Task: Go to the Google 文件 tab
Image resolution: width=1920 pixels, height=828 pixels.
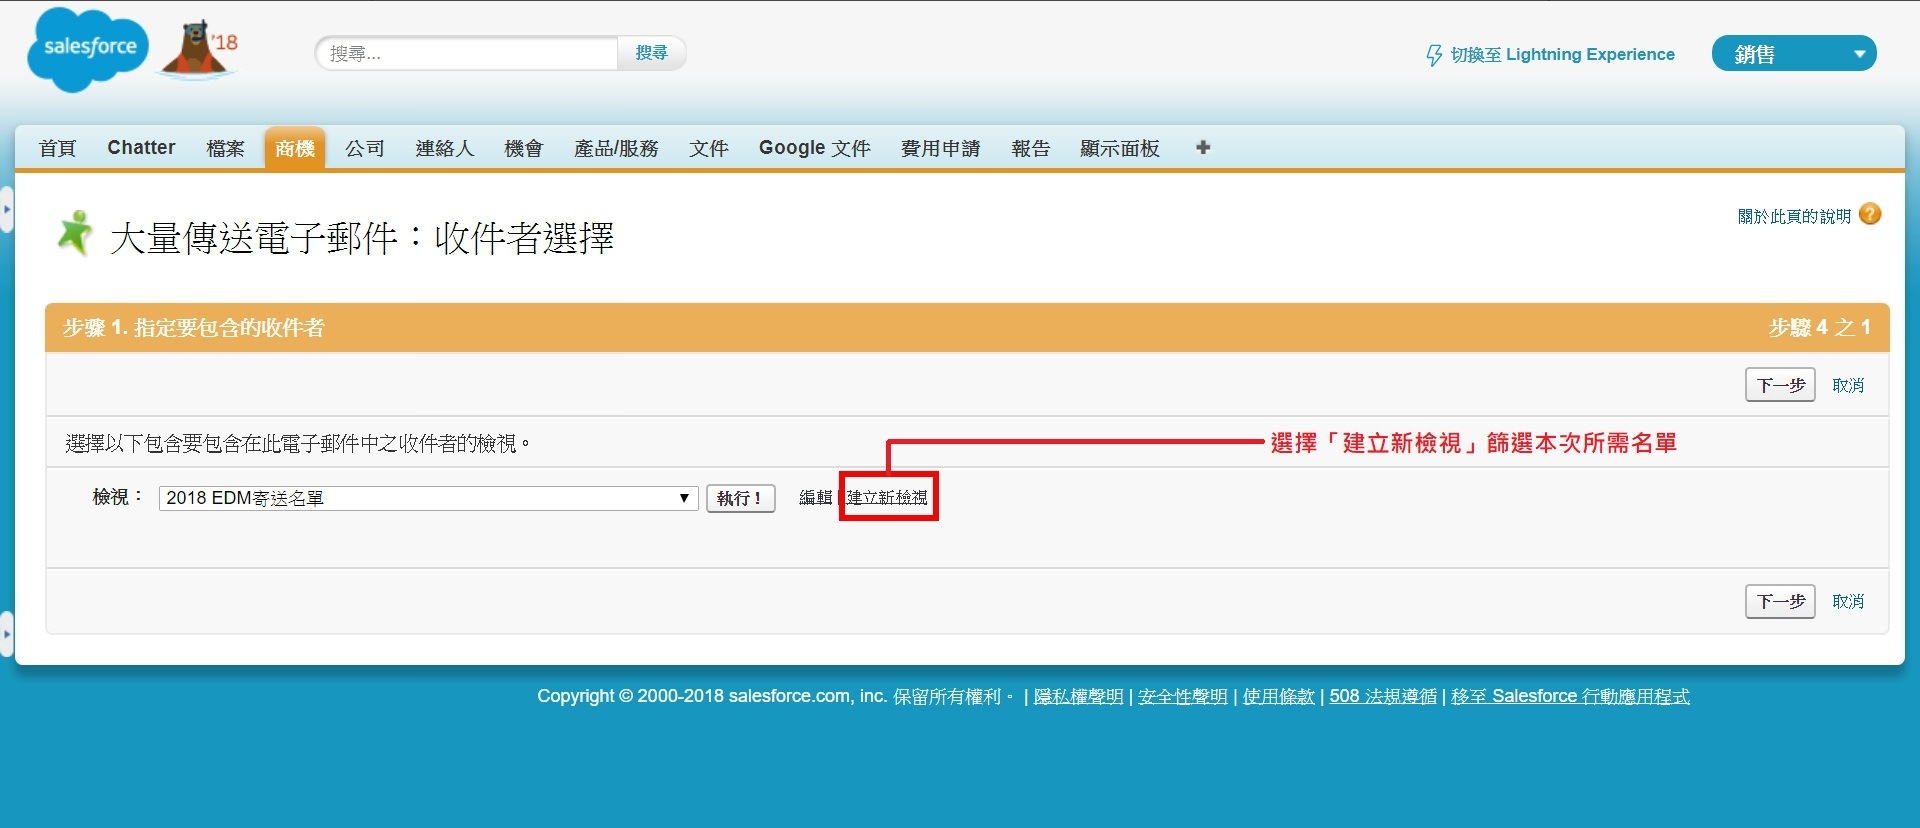Action: pos(814,148)
